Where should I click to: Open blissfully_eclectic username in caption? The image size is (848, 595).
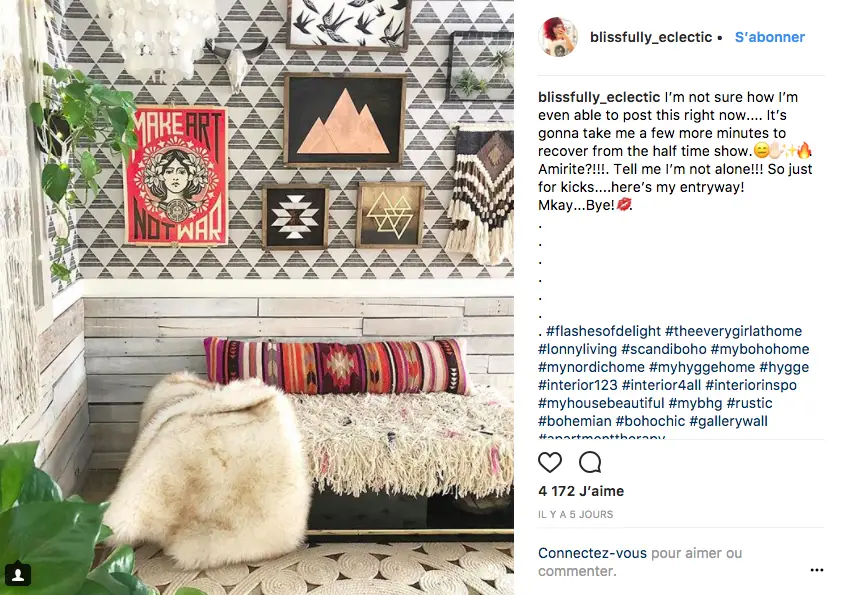pyautogui.click(x=599, y=97)
